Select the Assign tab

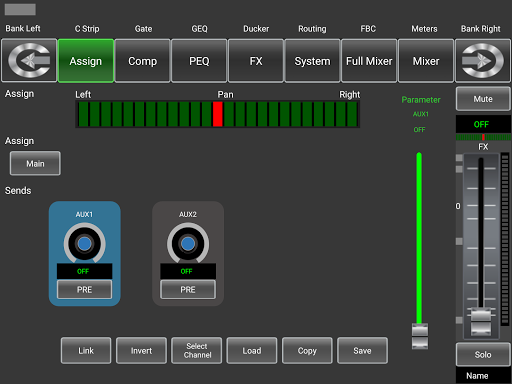coord(86,61)
